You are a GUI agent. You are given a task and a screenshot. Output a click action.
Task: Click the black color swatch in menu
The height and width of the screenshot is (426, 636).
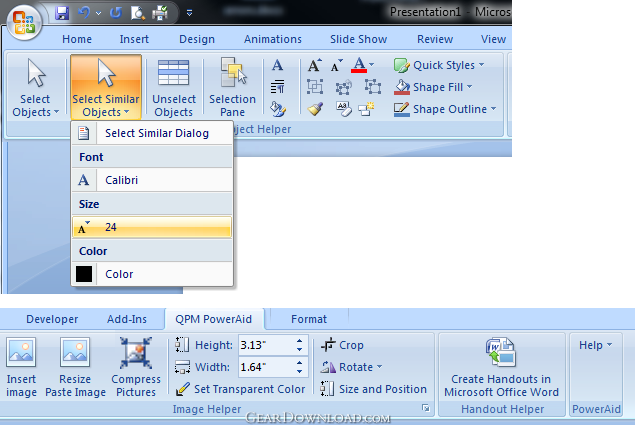click(84, 274)
